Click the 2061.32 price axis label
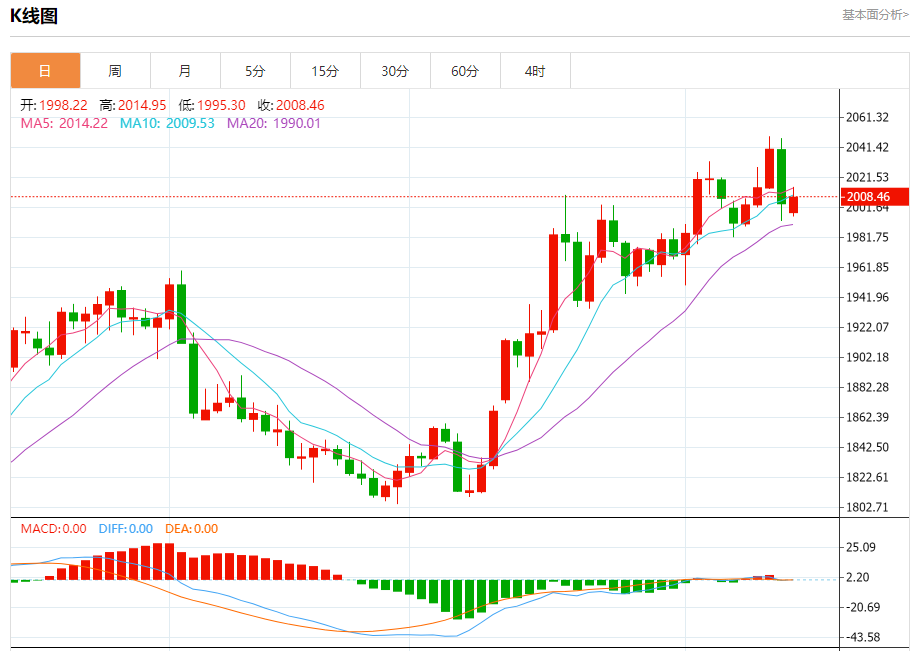The image size is (922, 651). pyautogui.click(x=867, y=117)
